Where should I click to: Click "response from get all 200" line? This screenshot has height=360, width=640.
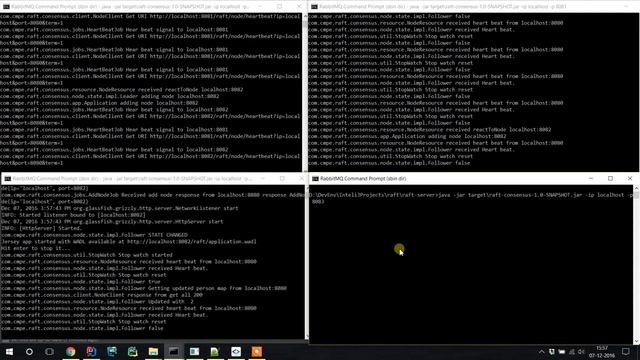coord(102,295)
